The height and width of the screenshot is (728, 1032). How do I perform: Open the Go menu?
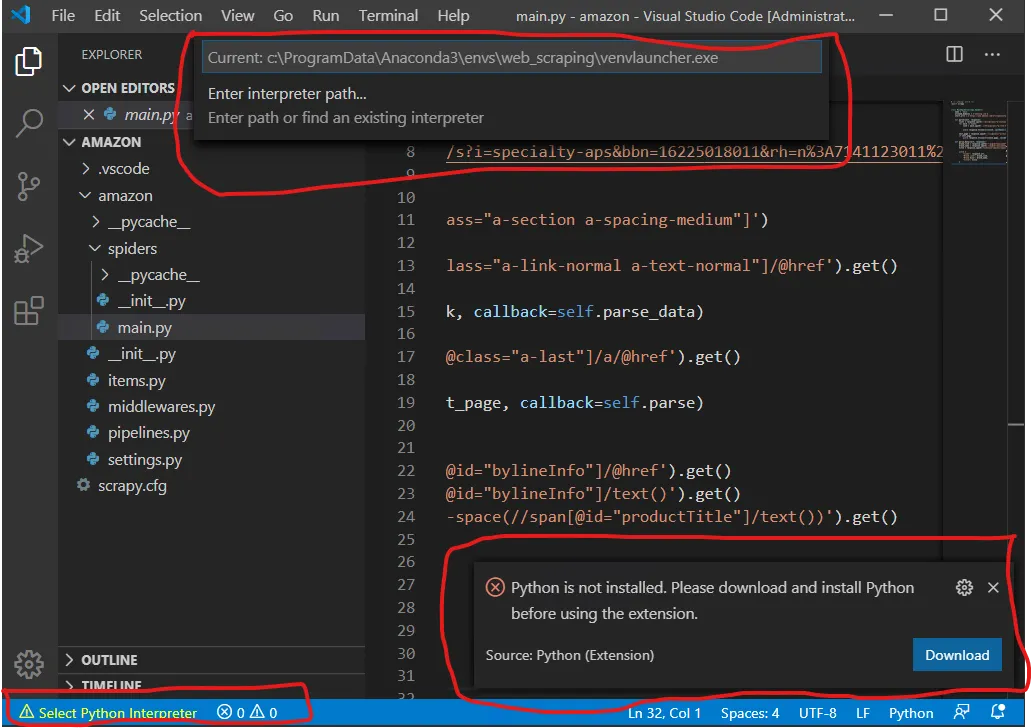(283, 15)
